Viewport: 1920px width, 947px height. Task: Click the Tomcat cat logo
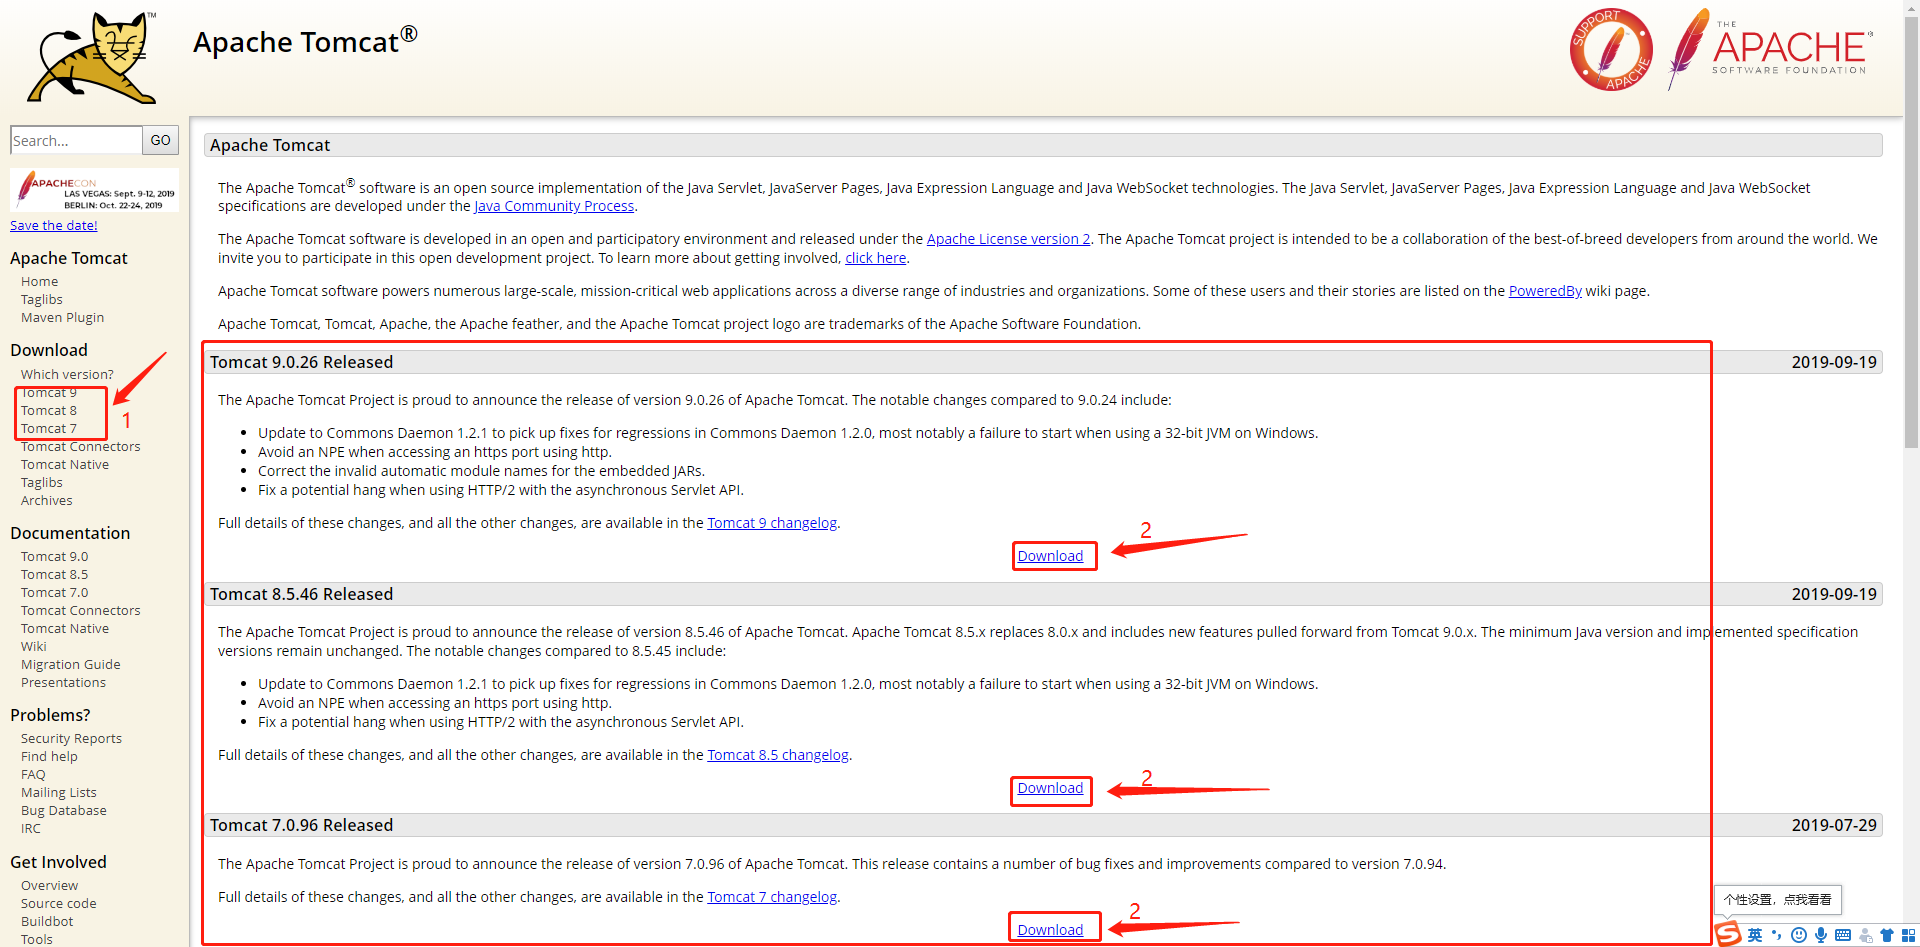92,58
